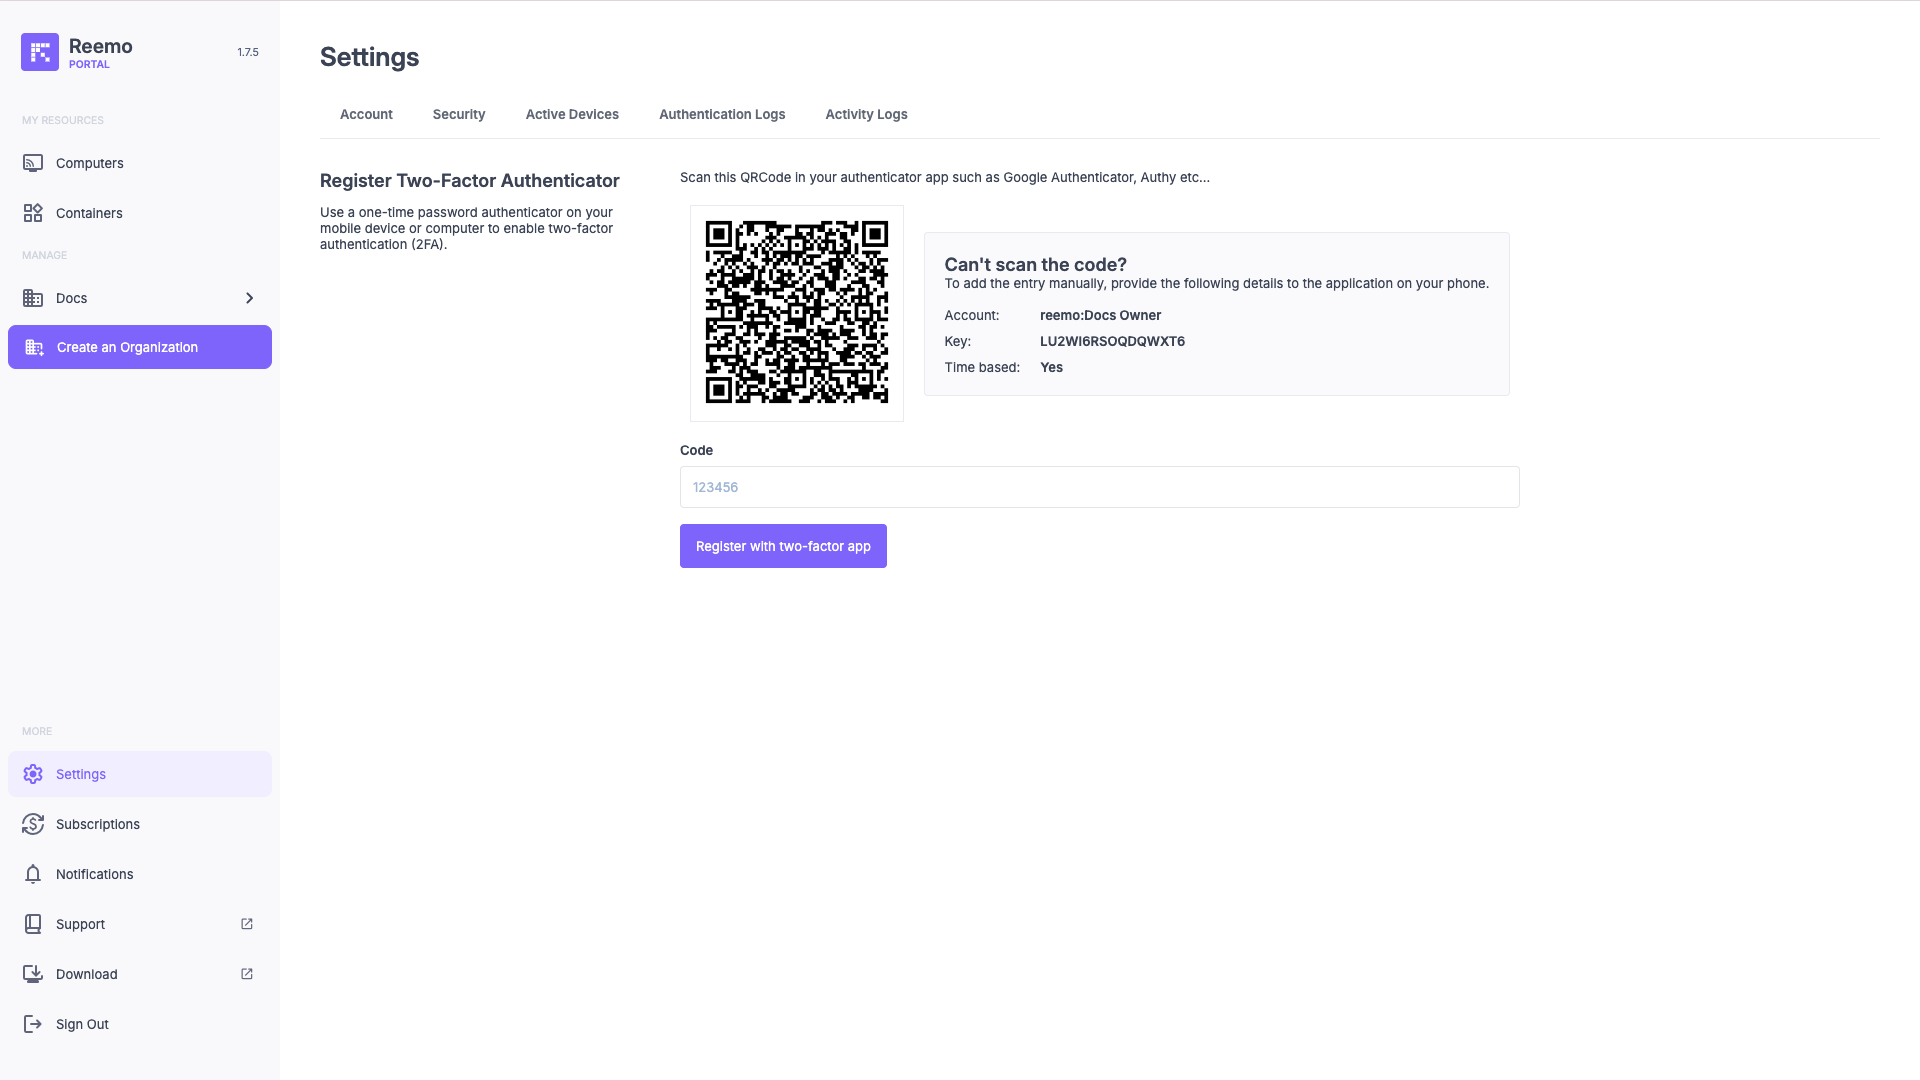This screenshot has height=1080, width=1920.
Task: Open the Activity Logs tab
Action: 866,114
